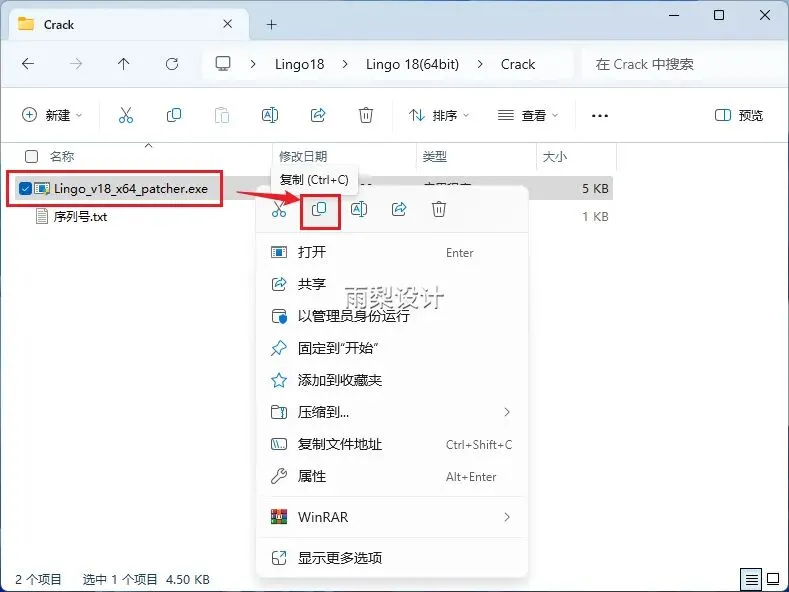Open the 新建 dropdown
This screenshot has height=592, width=789.
coord(52,115)
